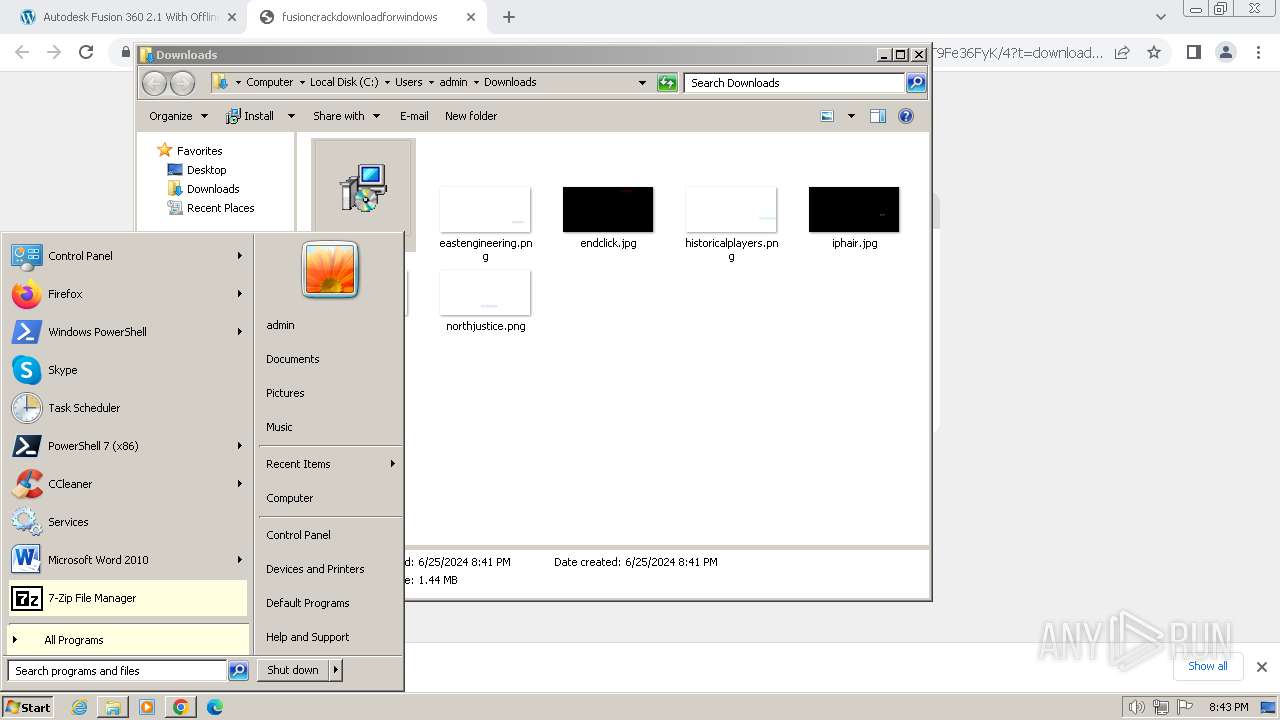Show All Programs list
Screen dimensions: 1280x720
[x=128, y=640]
